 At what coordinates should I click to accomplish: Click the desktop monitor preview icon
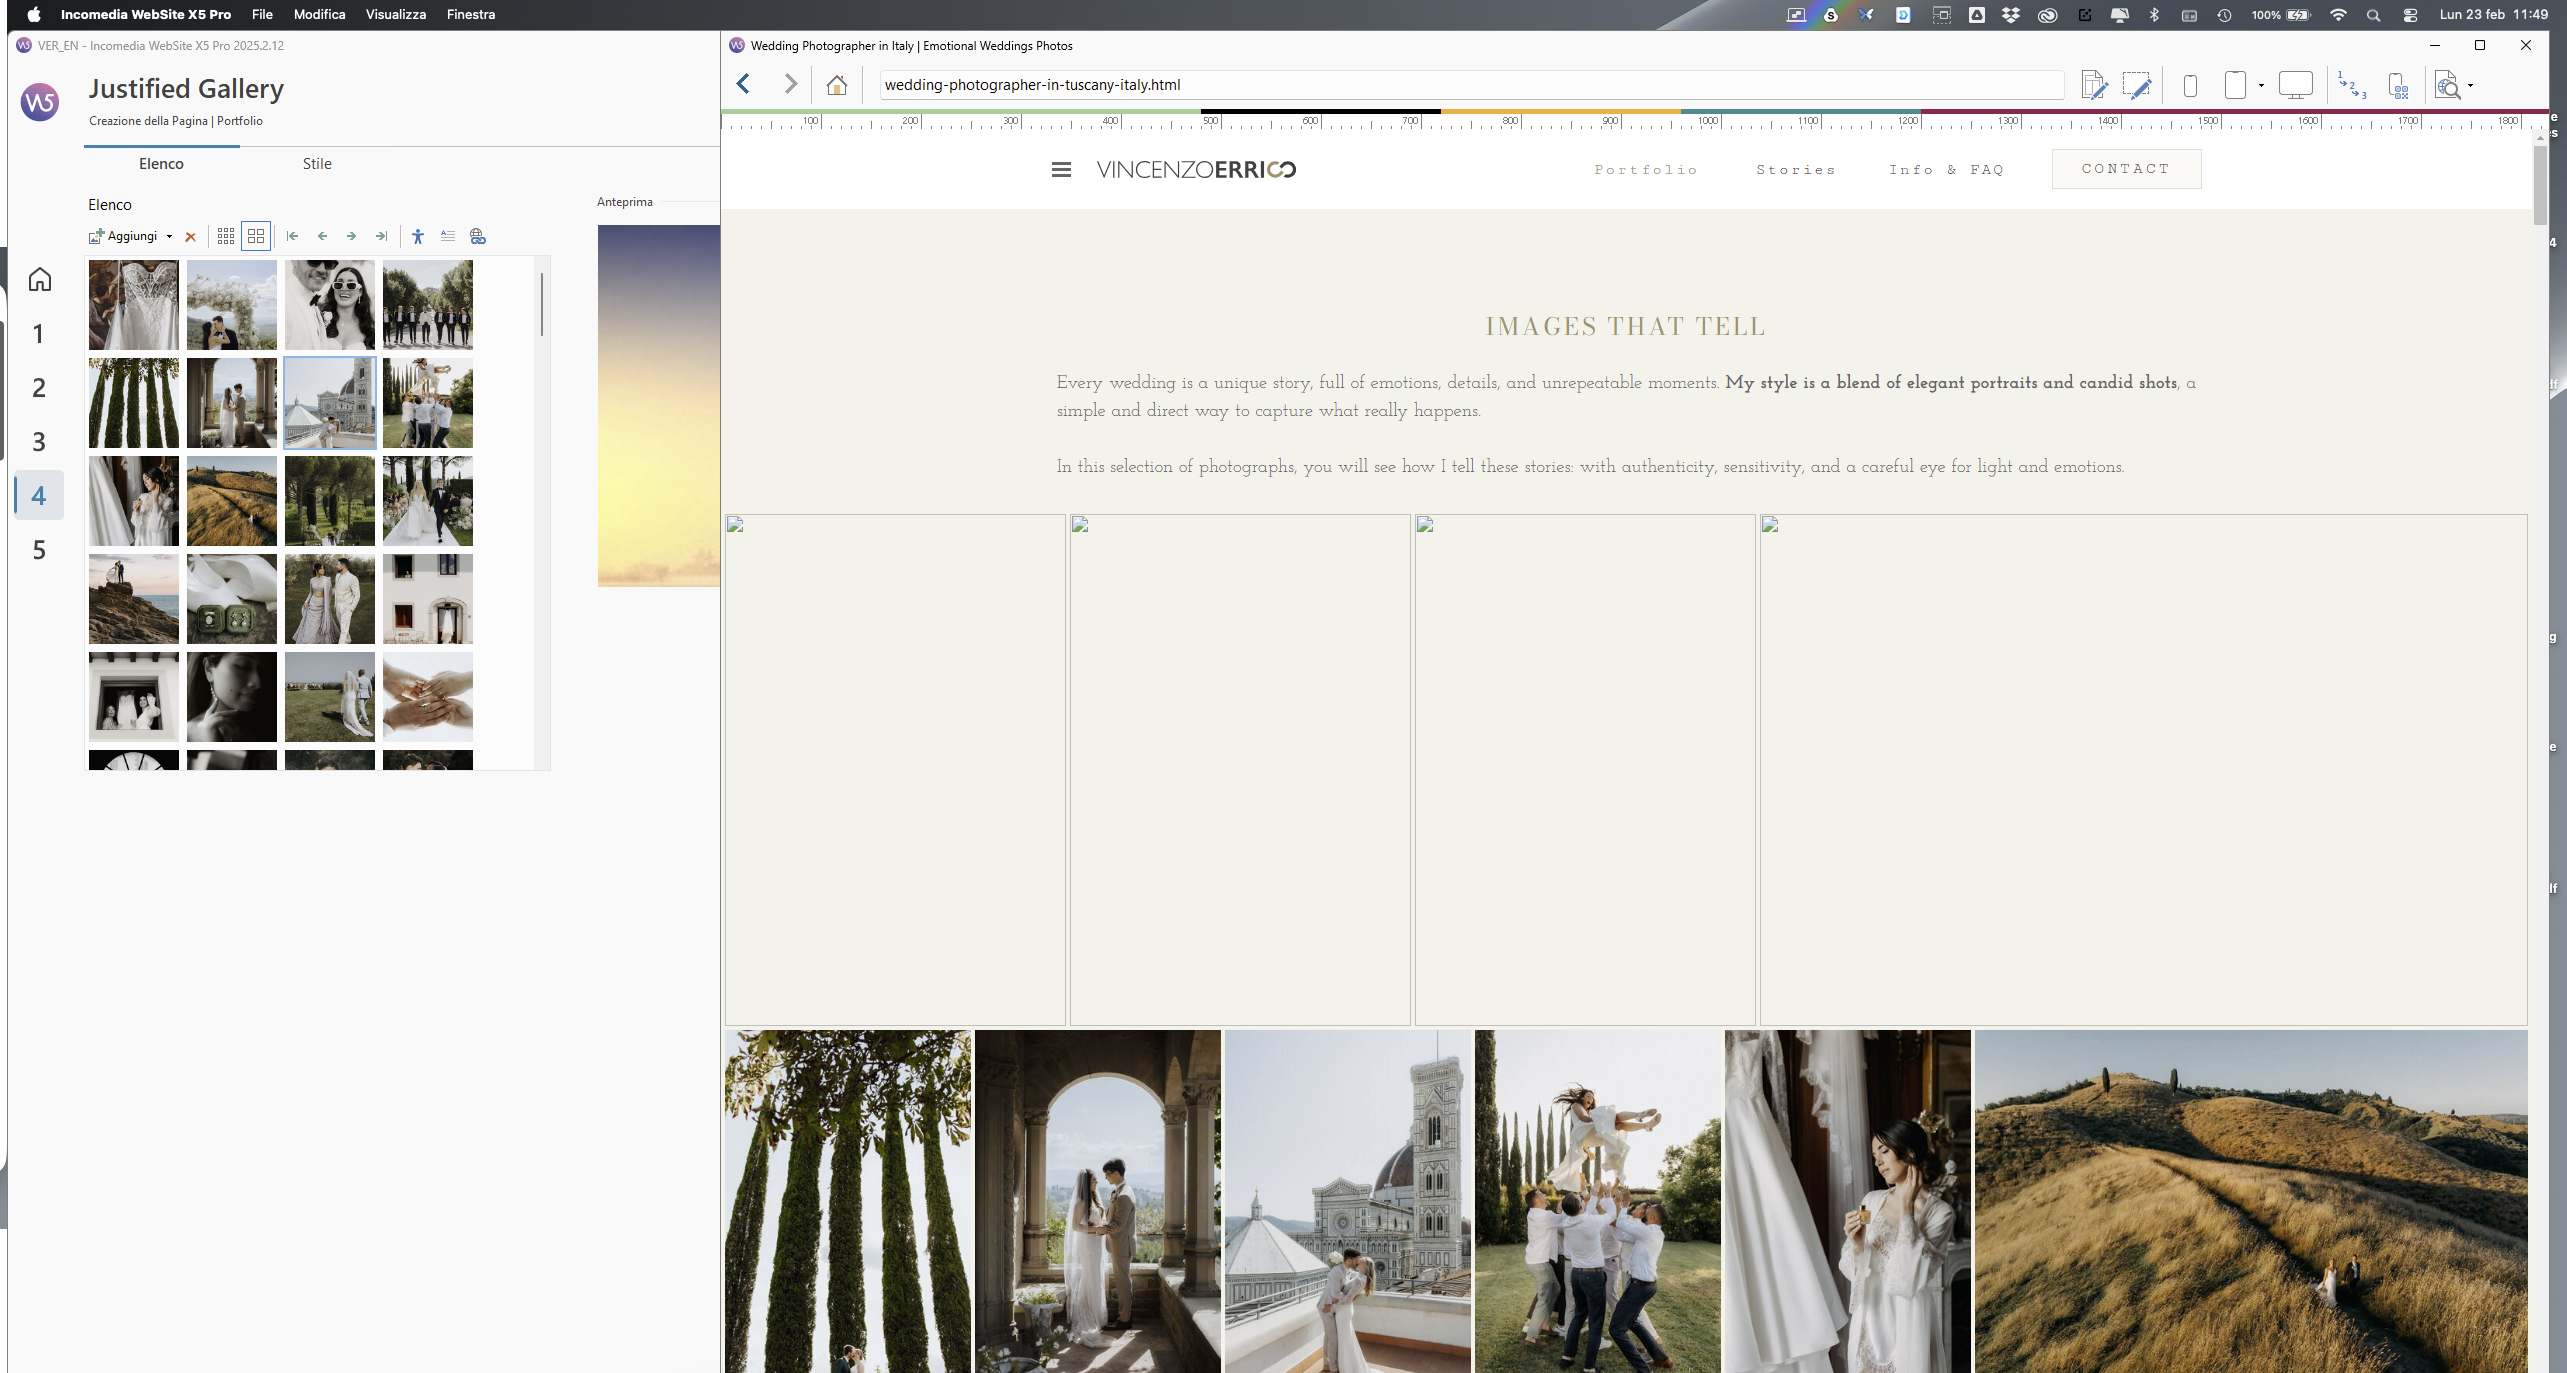[2295, 86]
